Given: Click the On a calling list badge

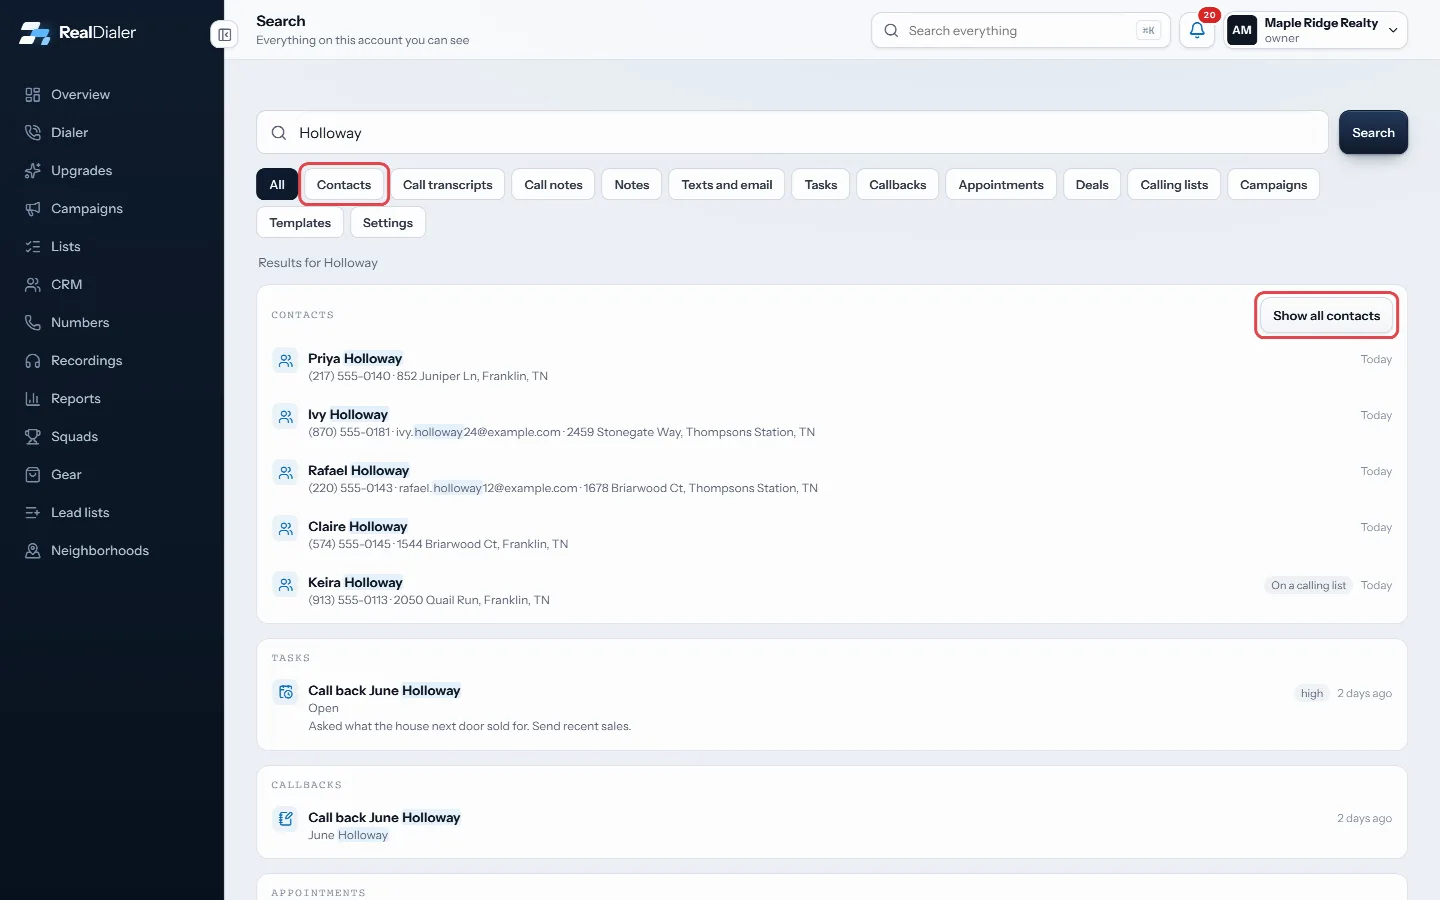Looking at the screenshot, I should click(1308, 586).
